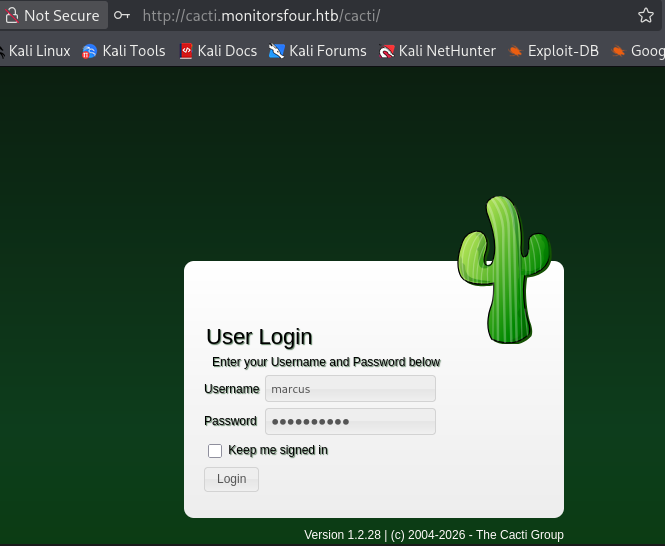Open the saved password key icon

pyautogui.click(x=122, y=16)
